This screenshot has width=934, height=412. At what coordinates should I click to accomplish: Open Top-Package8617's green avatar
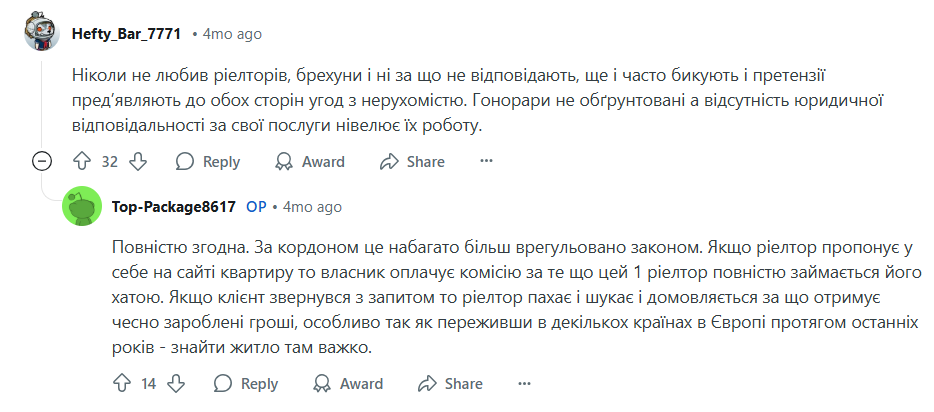point(82,207)
